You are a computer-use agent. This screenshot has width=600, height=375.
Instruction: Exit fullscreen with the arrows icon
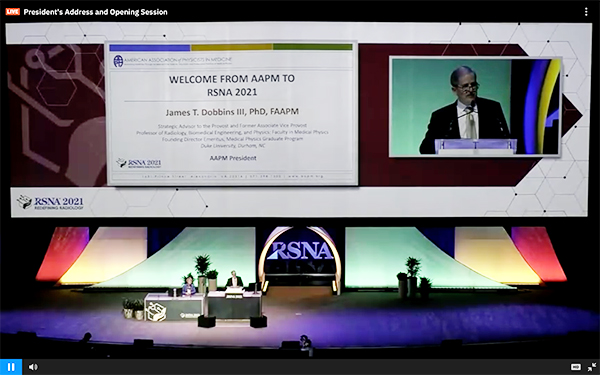coord(592,367)
